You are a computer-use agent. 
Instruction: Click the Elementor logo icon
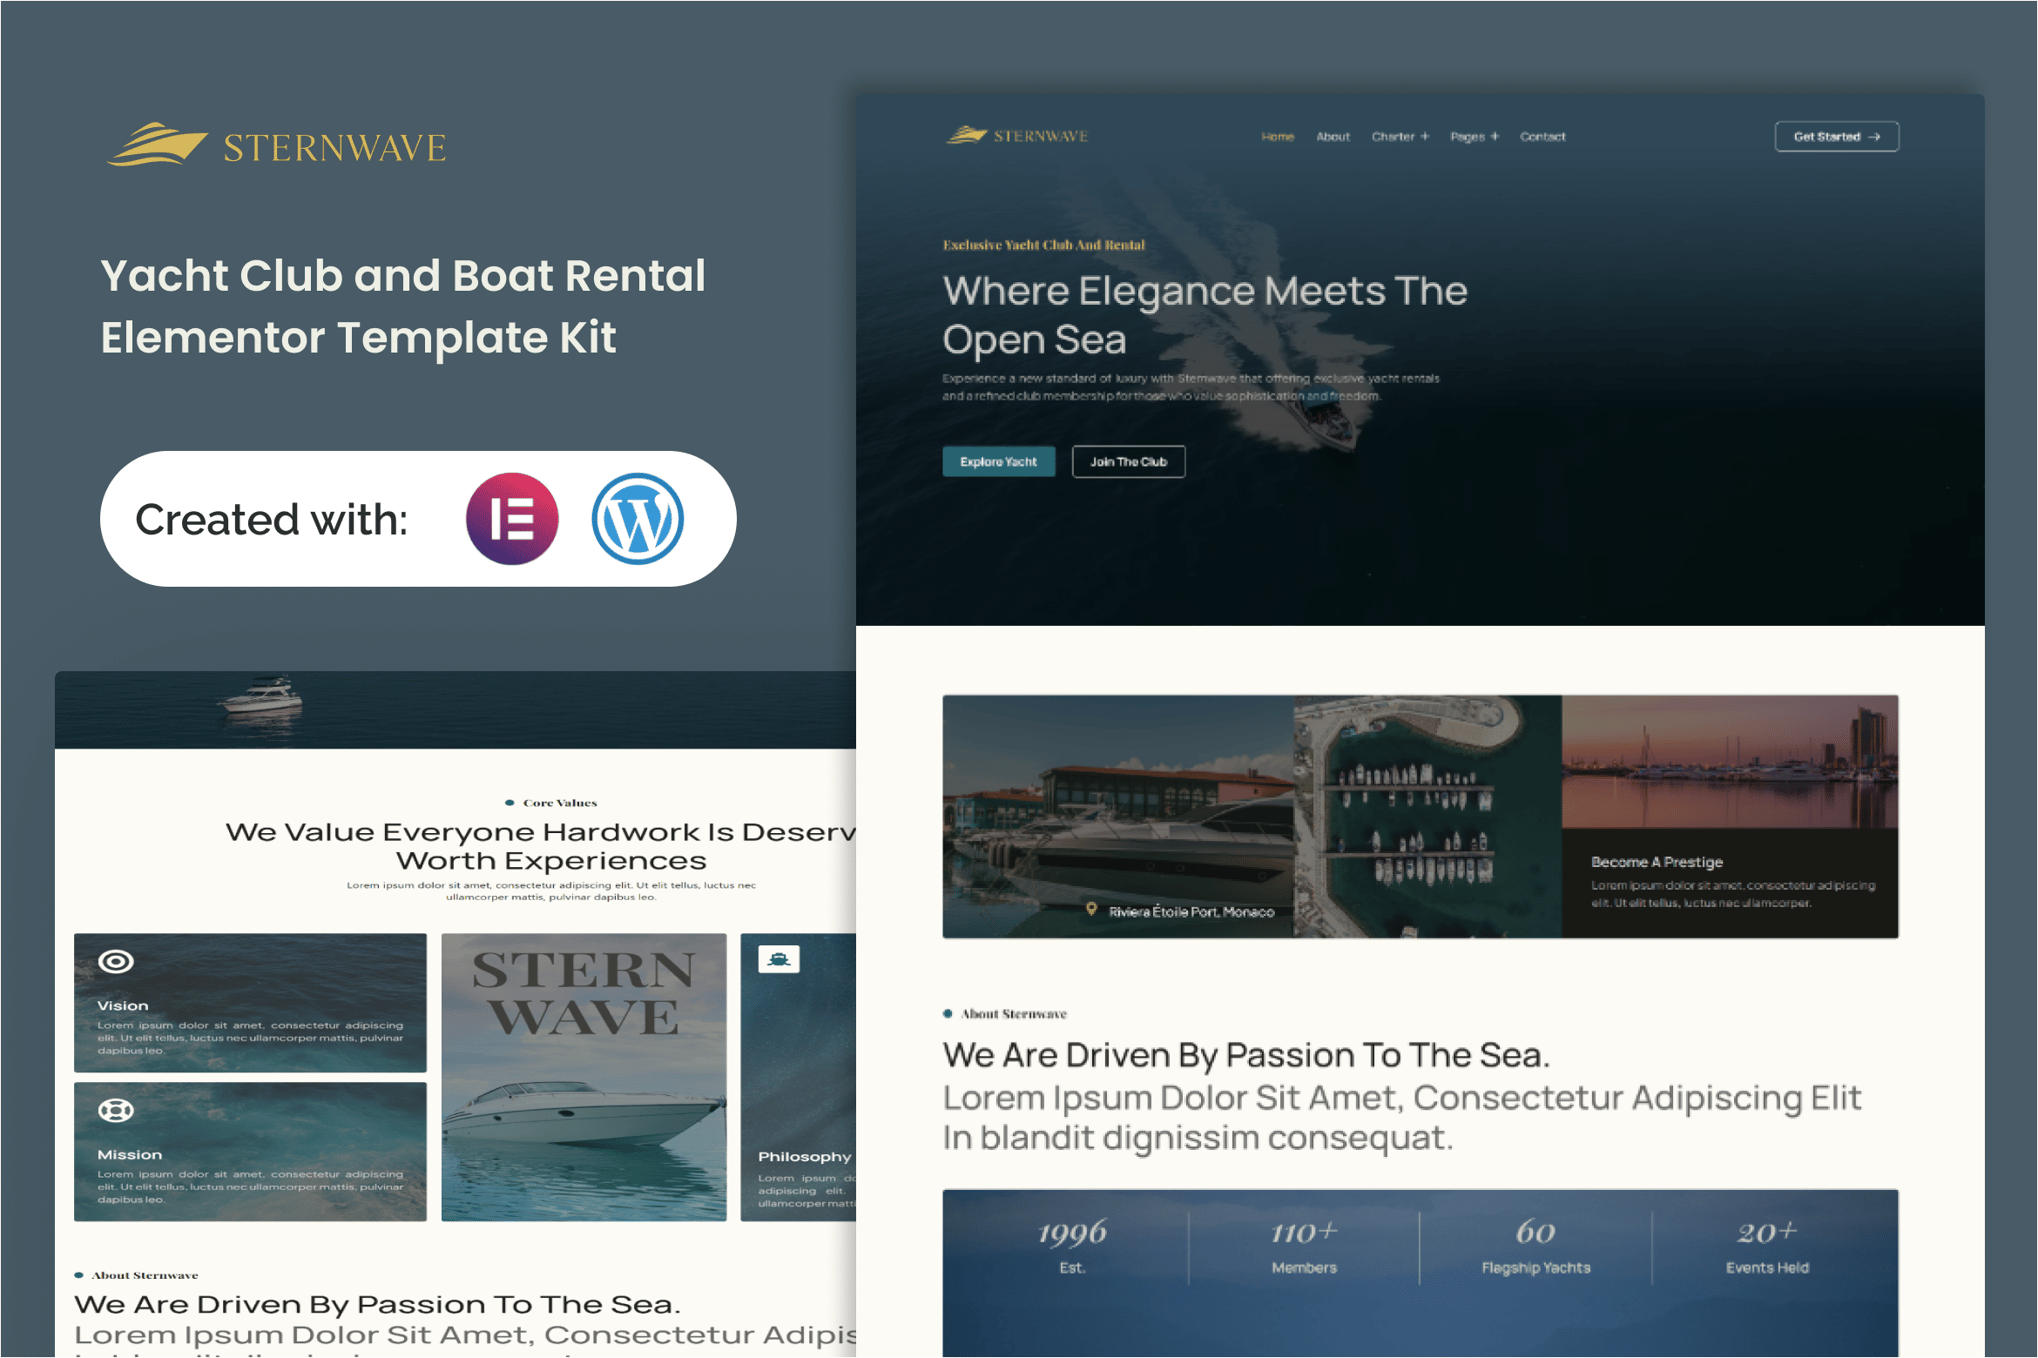click(511, 519)
